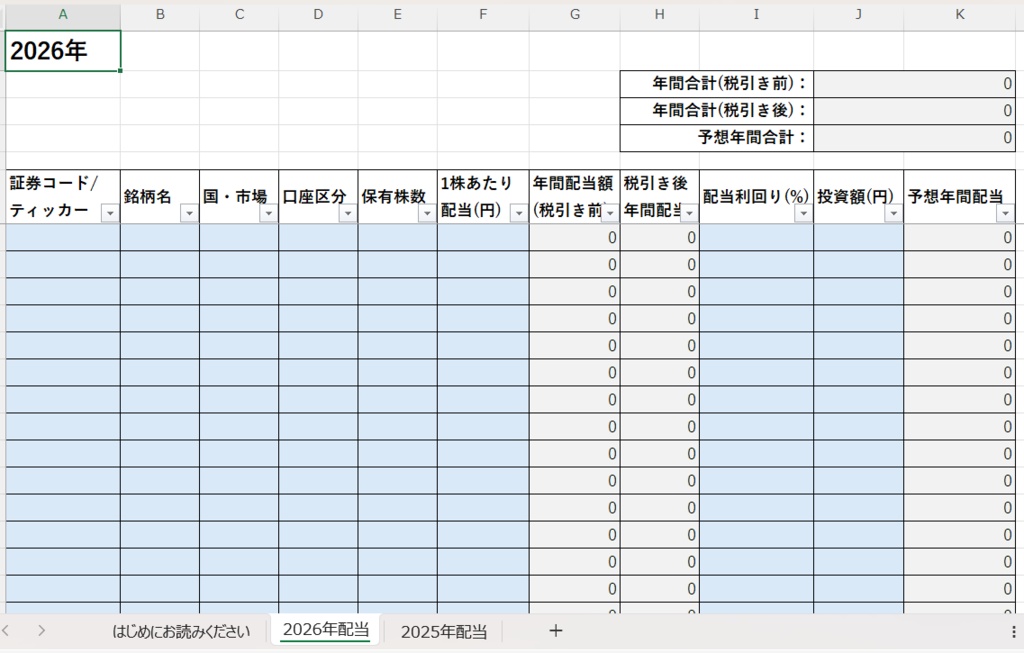The width and height of the screenshot is (1024, 653).
Task: Open filter dropdown for 国・市場 column
Action: [268, 214]
